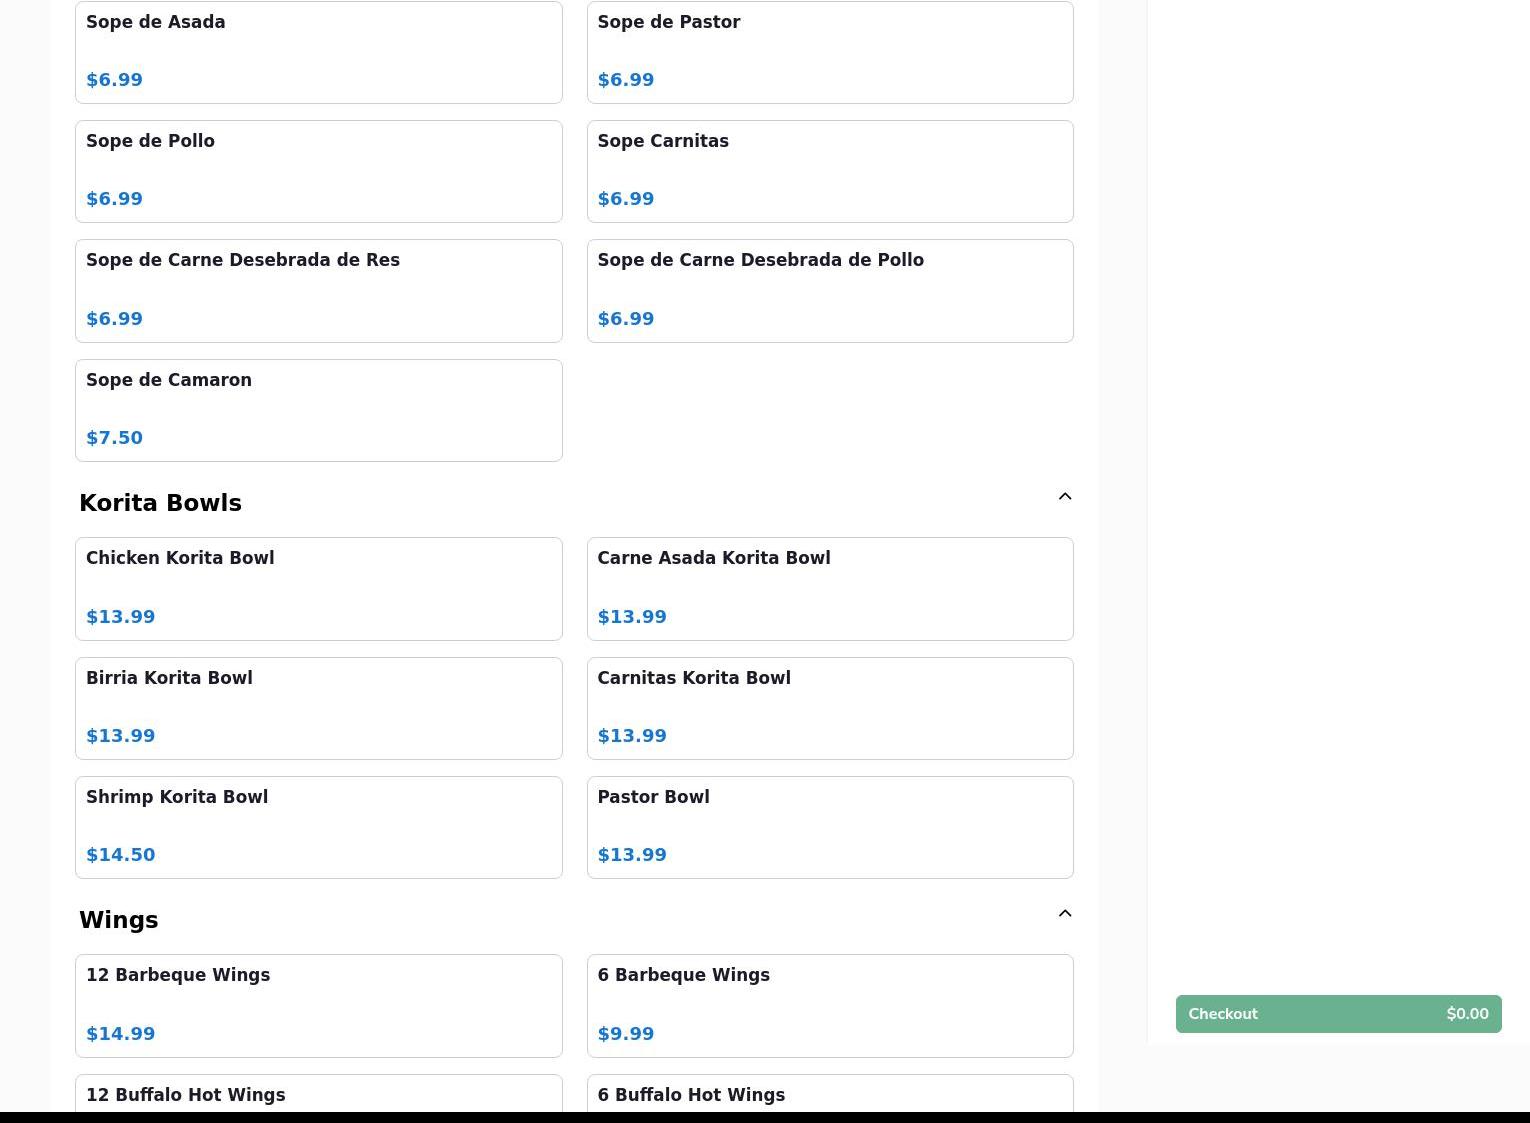Open the Checkout button

point(1338,1014)
